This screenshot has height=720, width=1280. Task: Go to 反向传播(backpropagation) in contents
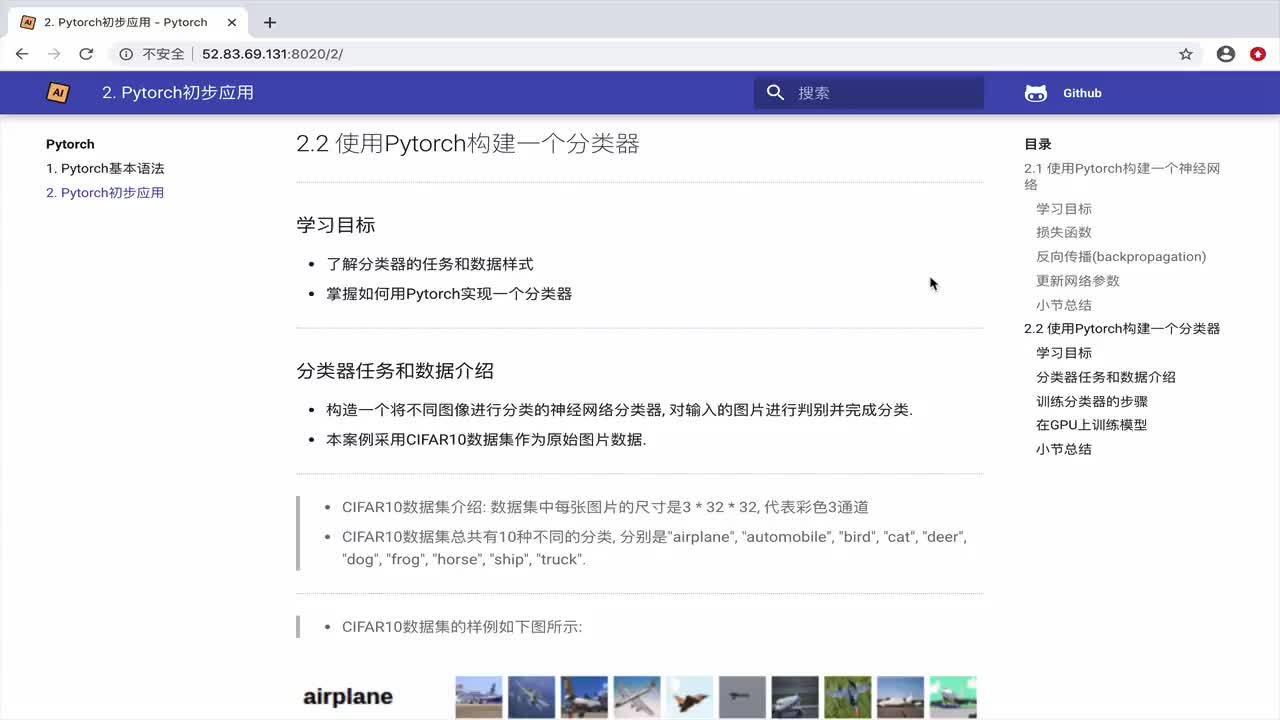pos(1121,256)
